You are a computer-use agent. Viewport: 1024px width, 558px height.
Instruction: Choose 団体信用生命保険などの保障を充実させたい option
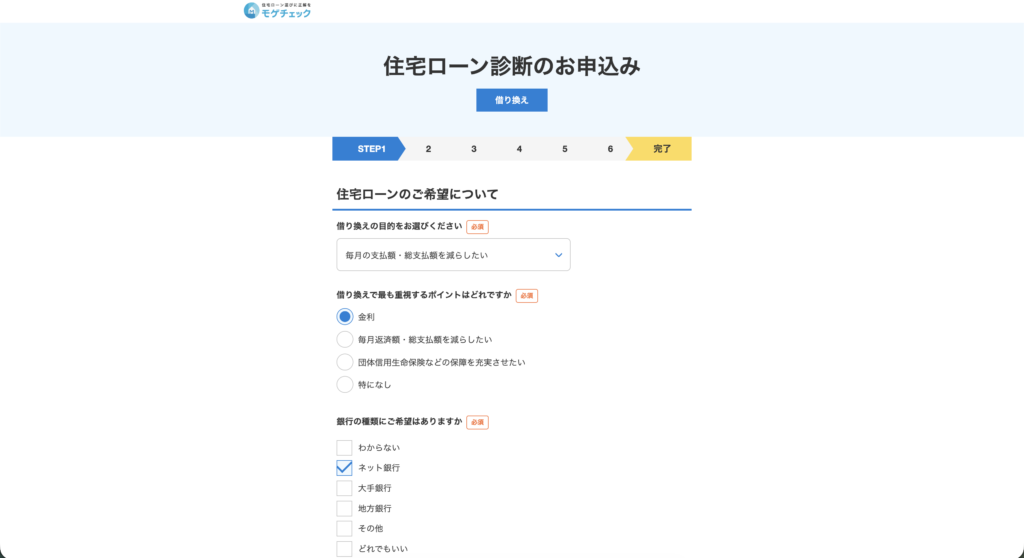click(x=345, y=362)
